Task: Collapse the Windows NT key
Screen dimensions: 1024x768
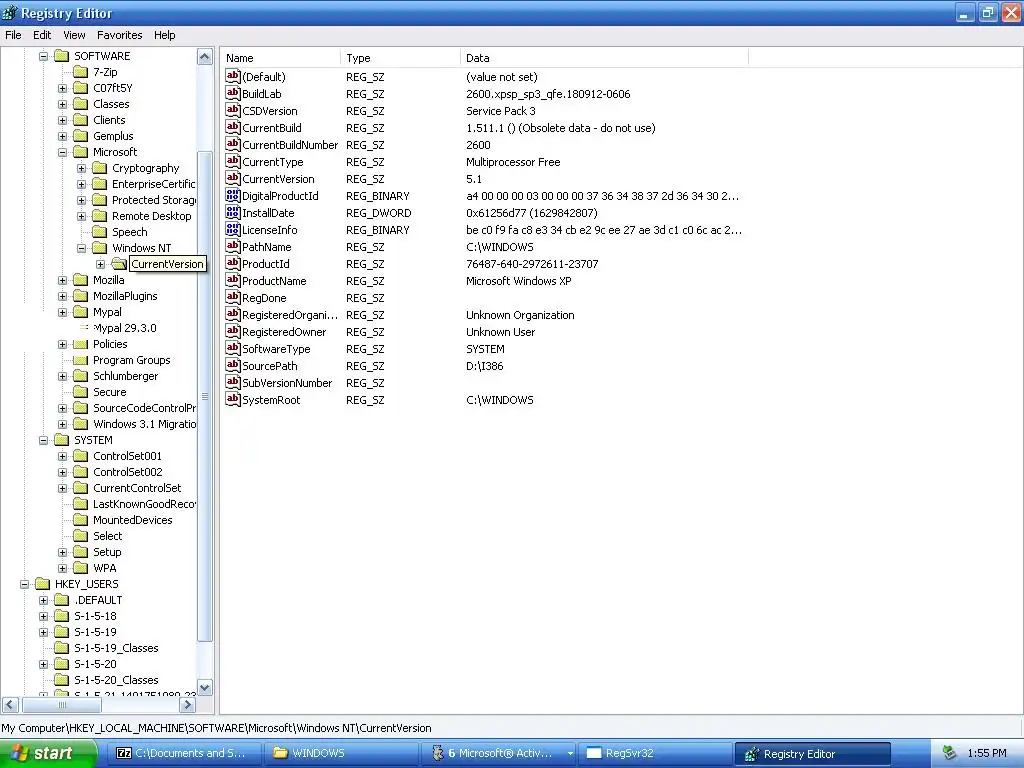Action: [82, 248]
